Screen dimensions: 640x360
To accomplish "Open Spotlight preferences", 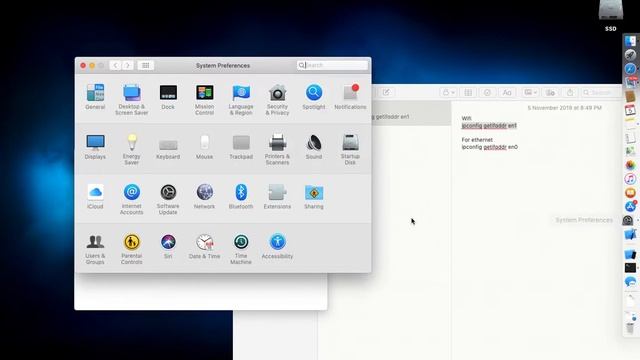I will [314, 97].
